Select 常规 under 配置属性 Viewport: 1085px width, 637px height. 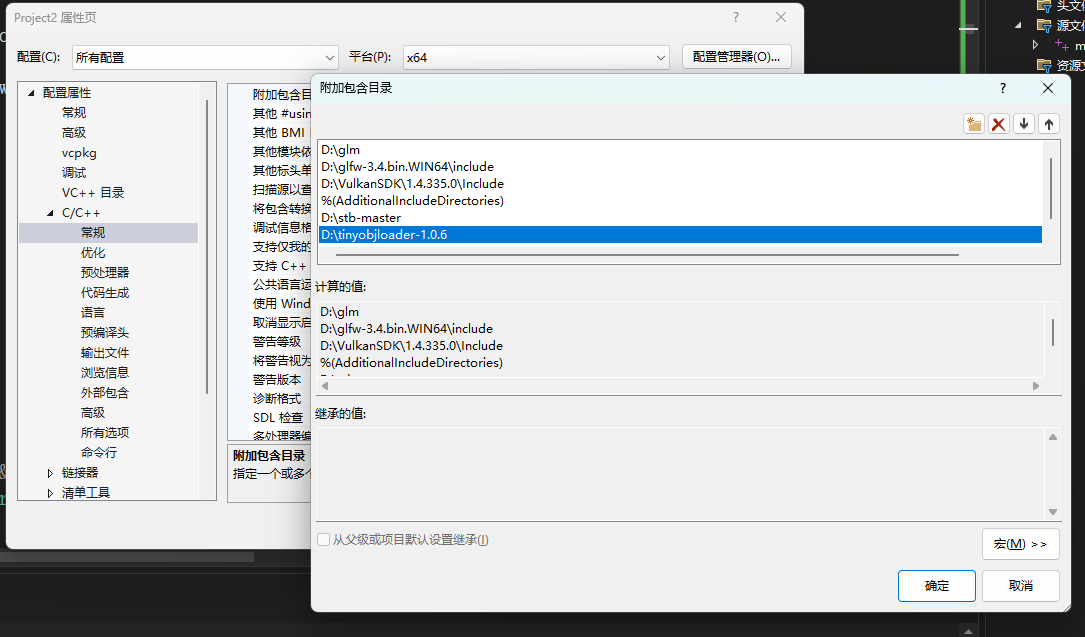pos(74,113)
